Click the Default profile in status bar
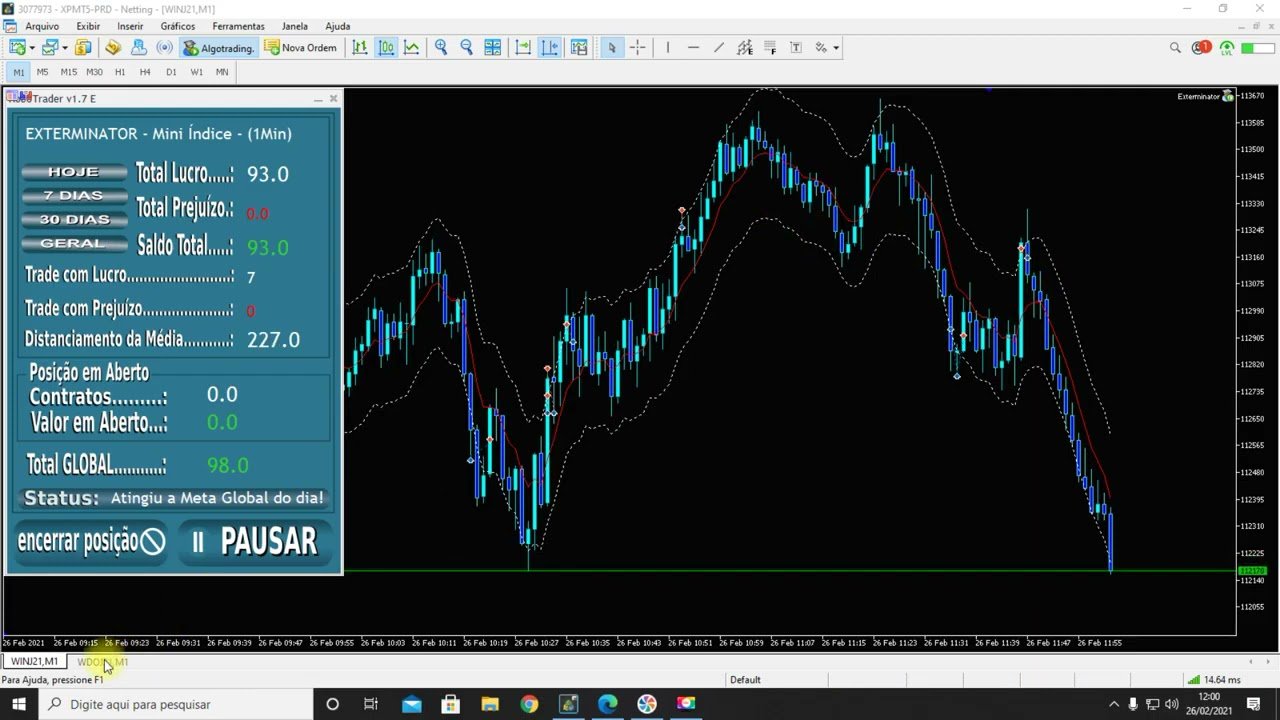Image resolution: width=1280 pixels, height=720 pixels. tap(745, 680)
